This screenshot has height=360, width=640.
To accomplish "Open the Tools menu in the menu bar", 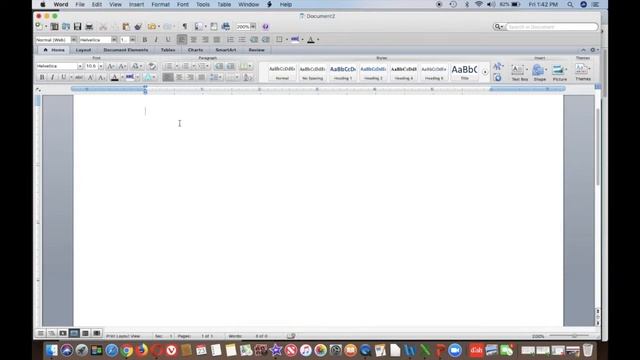I will click(x=203, y=4).
